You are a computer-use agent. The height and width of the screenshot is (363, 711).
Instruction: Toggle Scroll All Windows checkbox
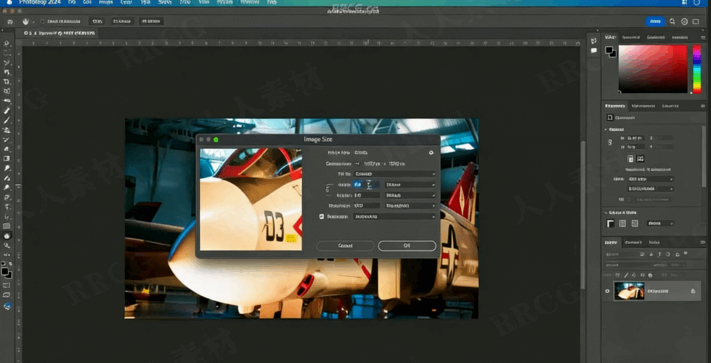click(43, 21)
